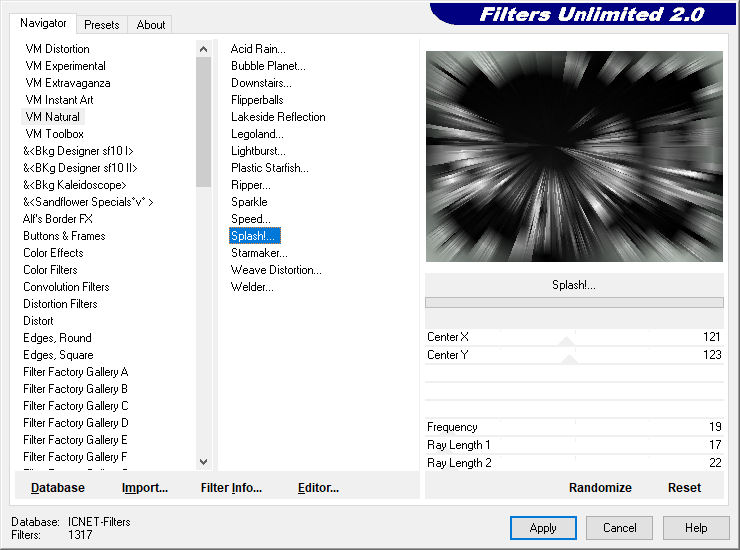740x550 pixels.
Task: Select Distort category
Action: coord(38,321)
